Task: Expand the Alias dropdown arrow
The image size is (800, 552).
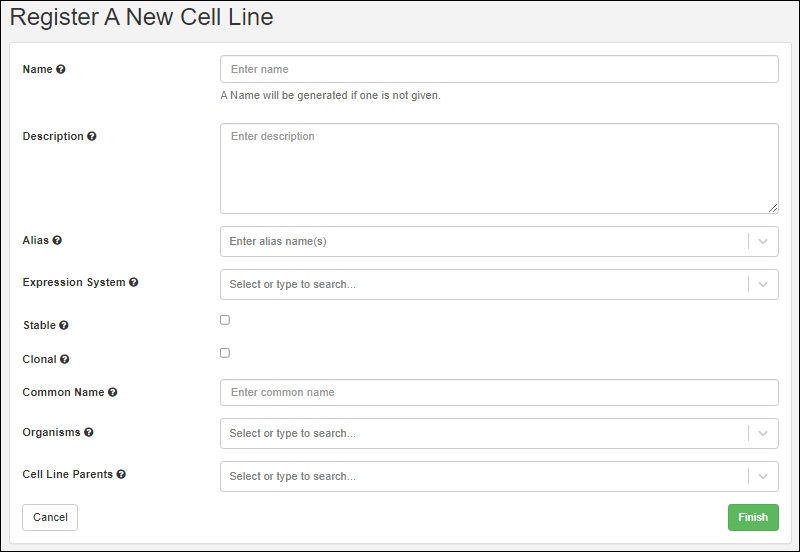Action: point(763,241)
